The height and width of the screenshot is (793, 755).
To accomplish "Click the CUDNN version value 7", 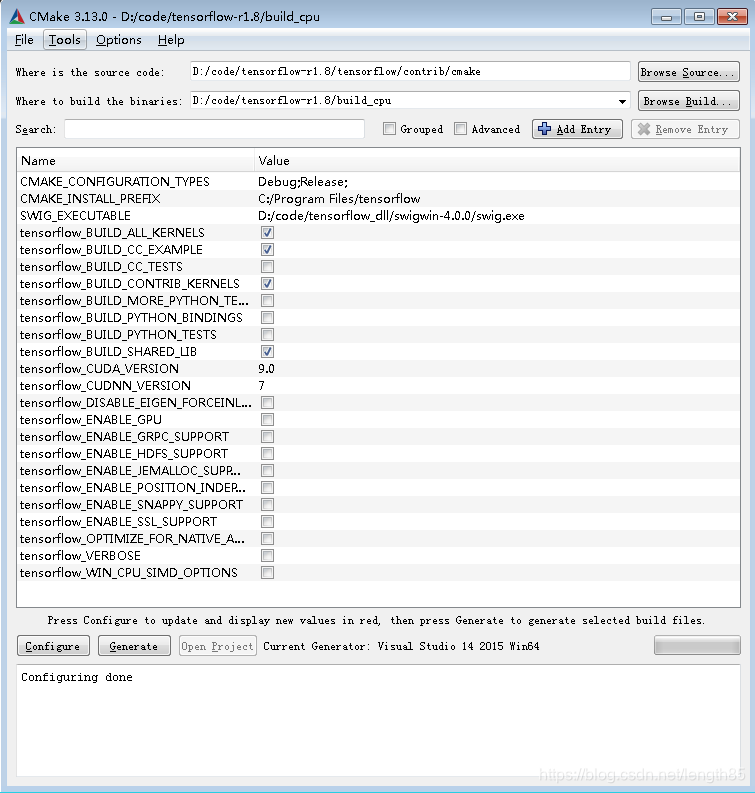I will click(261, 385).
